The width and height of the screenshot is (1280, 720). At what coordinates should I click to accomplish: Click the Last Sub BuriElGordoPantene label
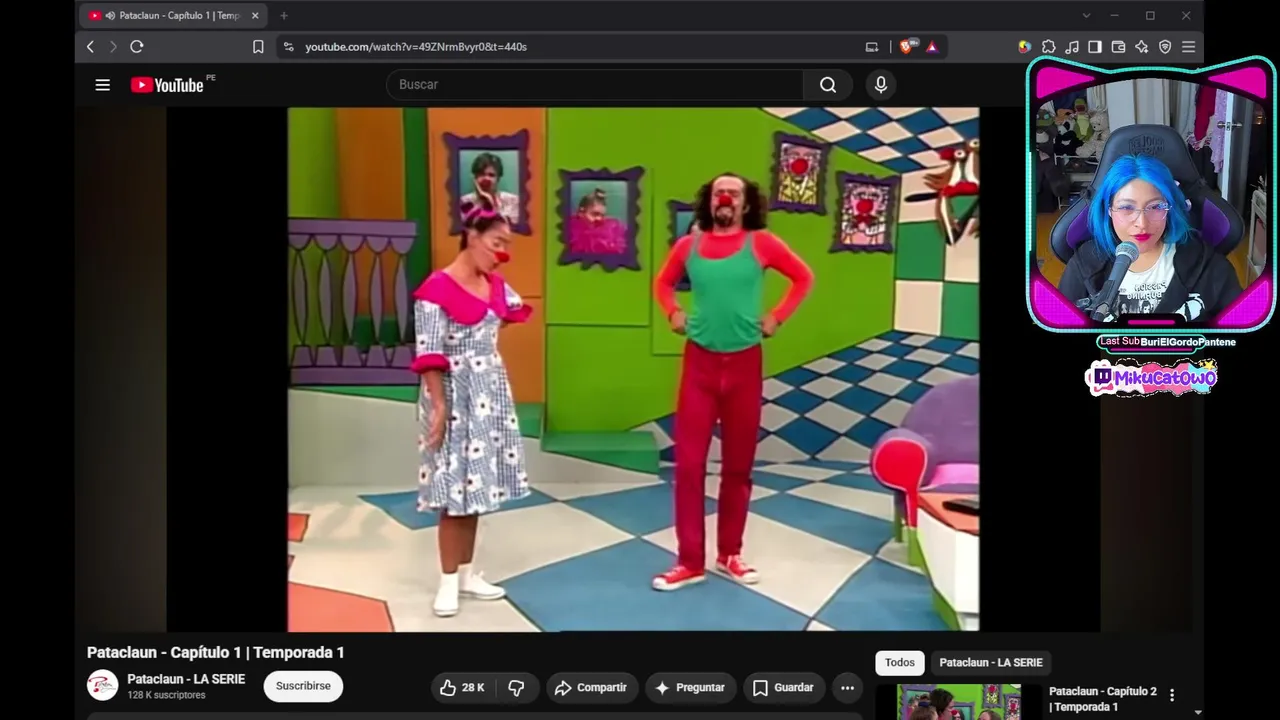[x=1168, y=342]
